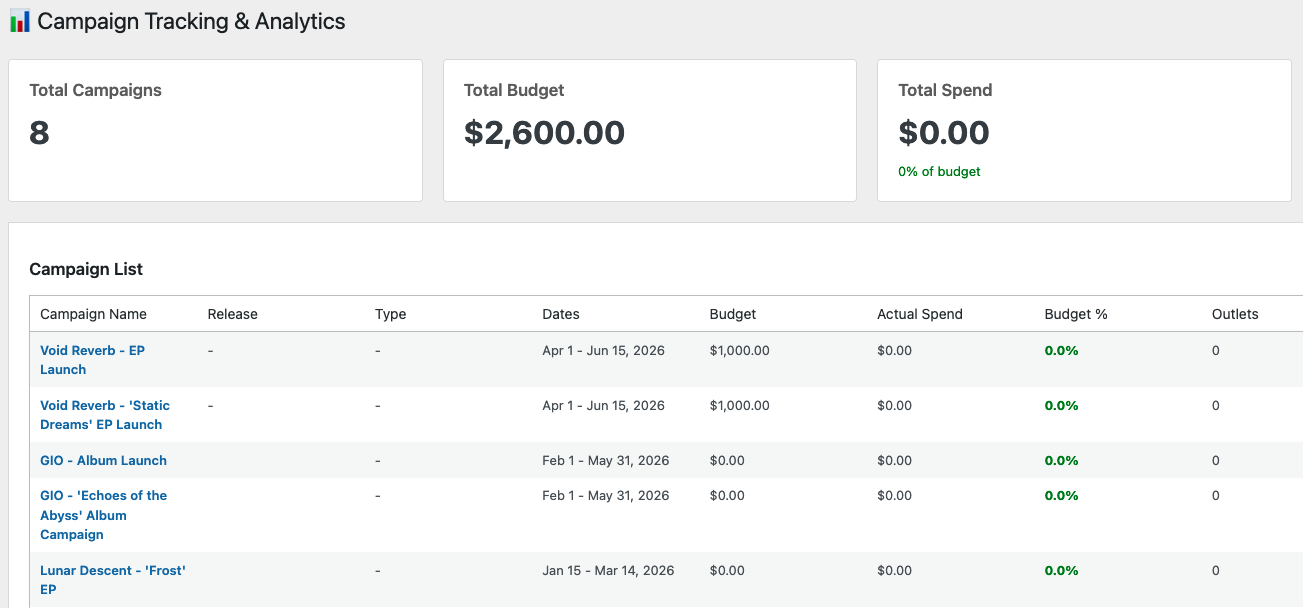
Task: Click the green '0% of budget' text
Action: [939, 172]
